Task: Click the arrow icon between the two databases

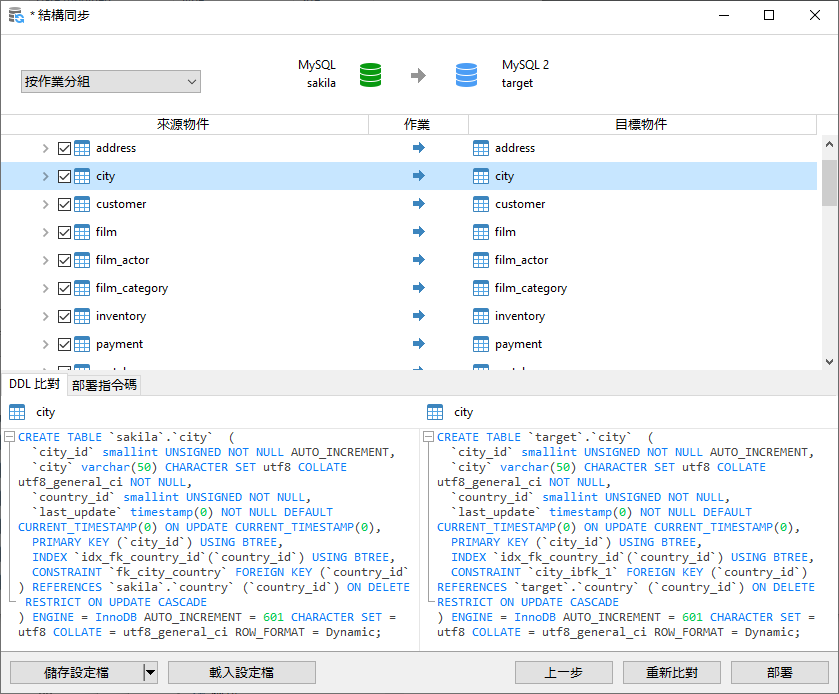Action: (x=418, y=74)
